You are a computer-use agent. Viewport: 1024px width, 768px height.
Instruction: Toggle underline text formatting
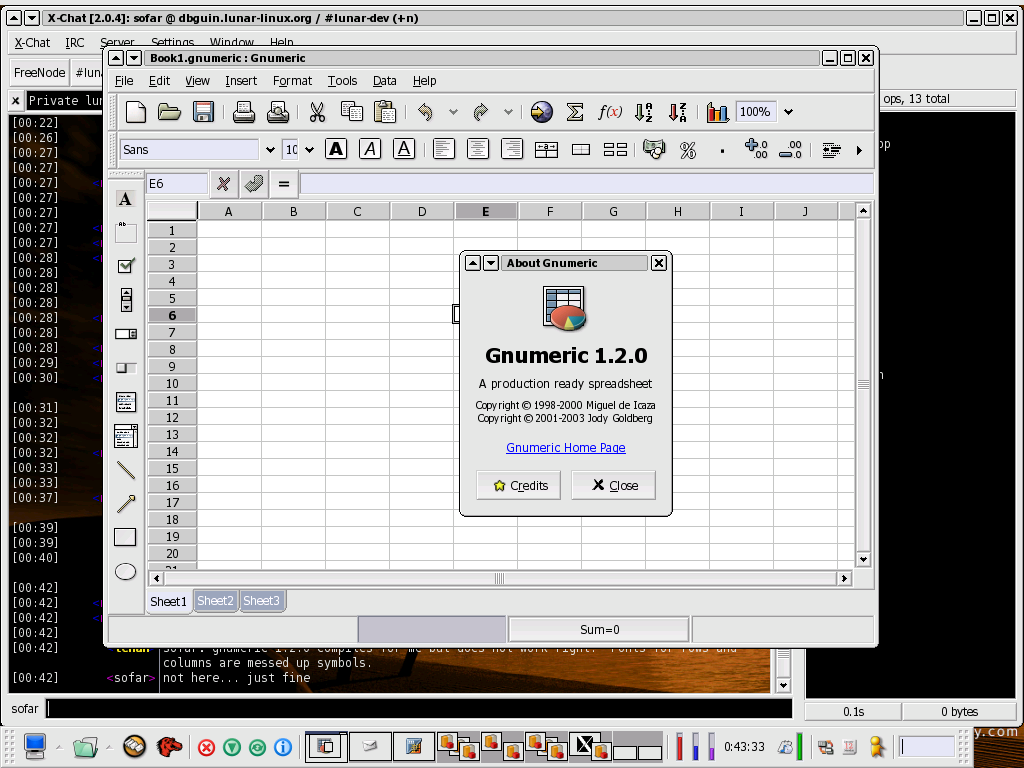click(404, 149)
